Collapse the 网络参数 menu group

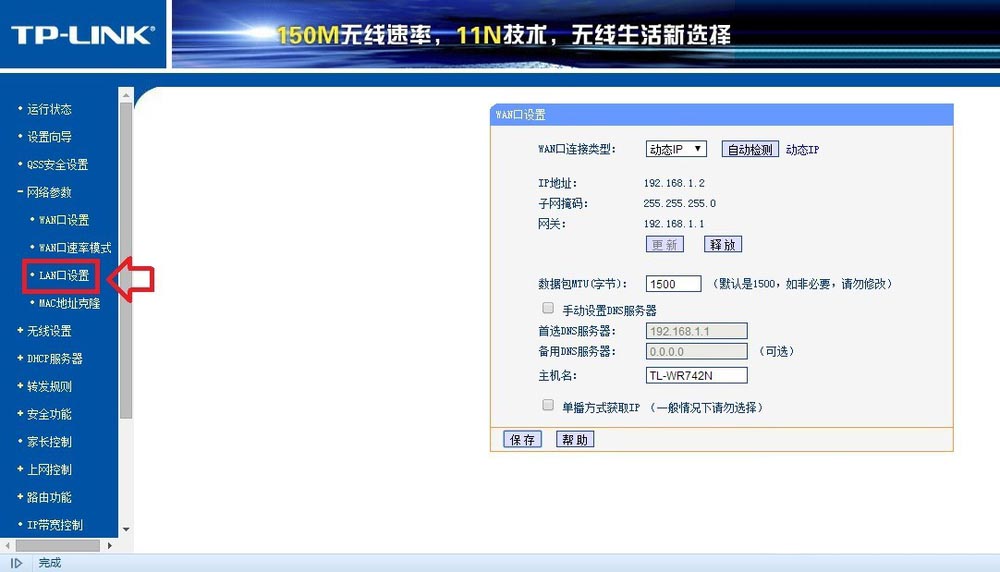click(x=44, y=192)
